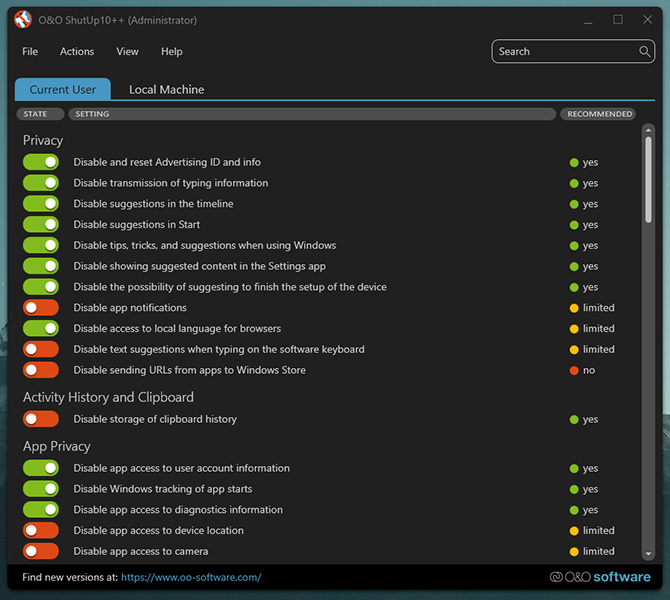
Task: Sort by the SETTING column header
Action: coord(312,114)
